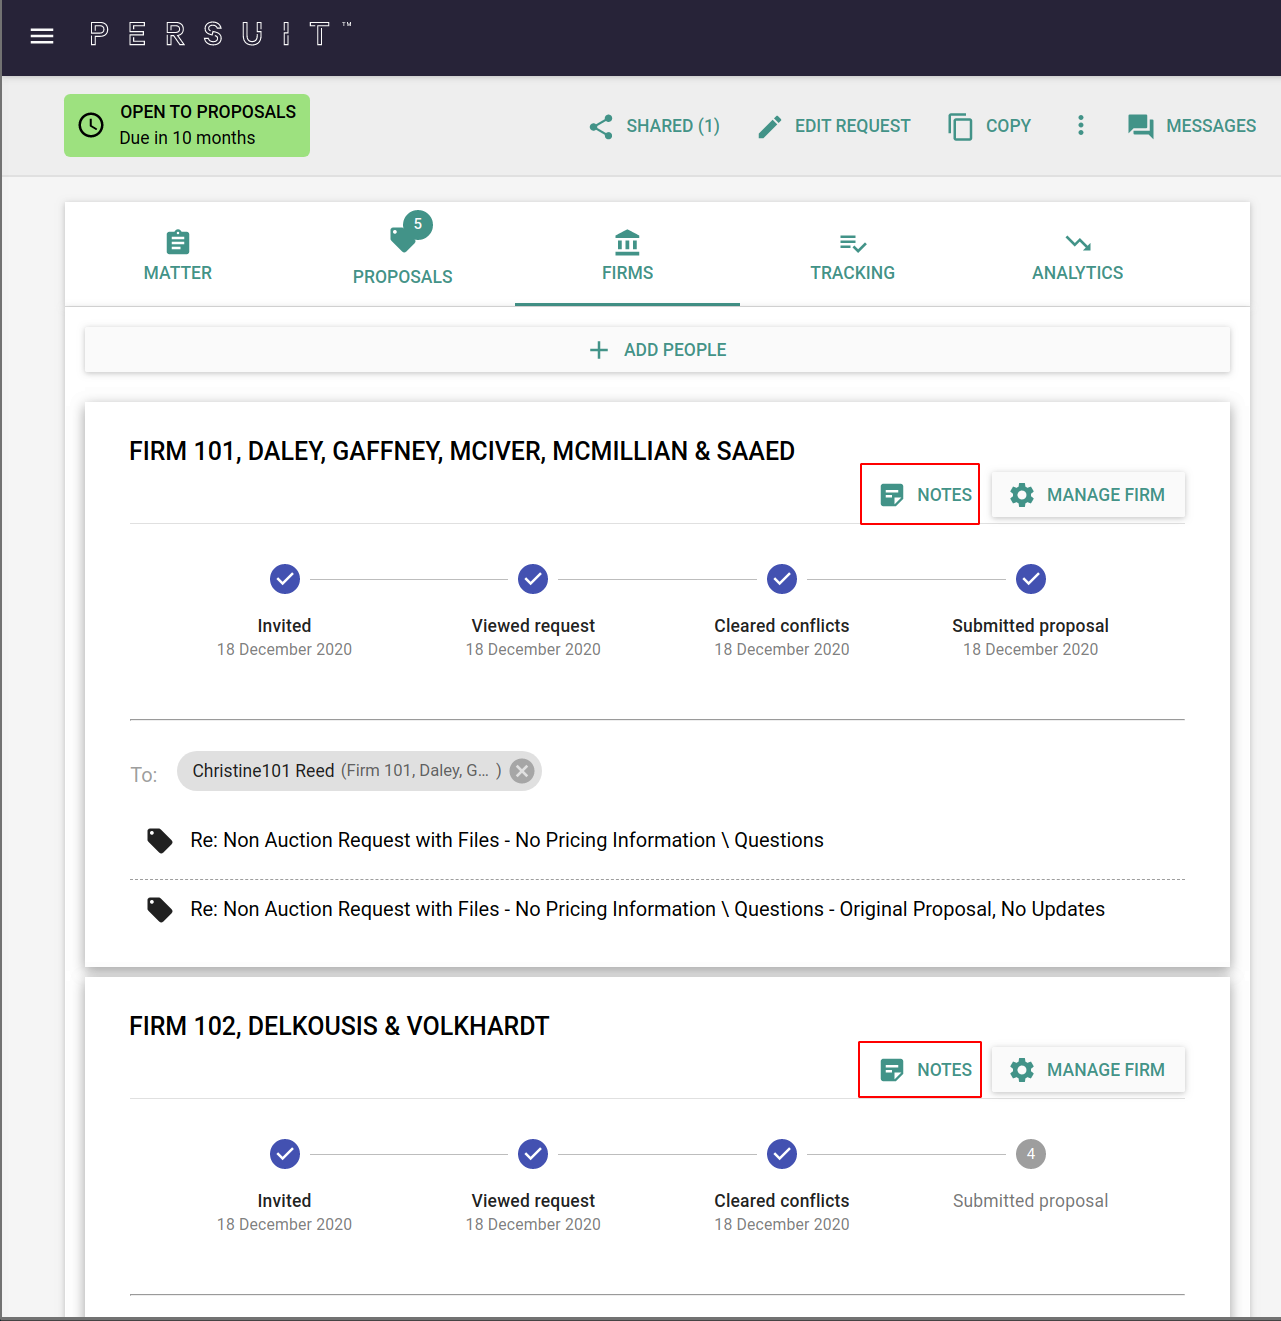Screen dimensions: 1281x1321
Task: Click the EDIT REQUEST label
Action: (x=853, y=126)
